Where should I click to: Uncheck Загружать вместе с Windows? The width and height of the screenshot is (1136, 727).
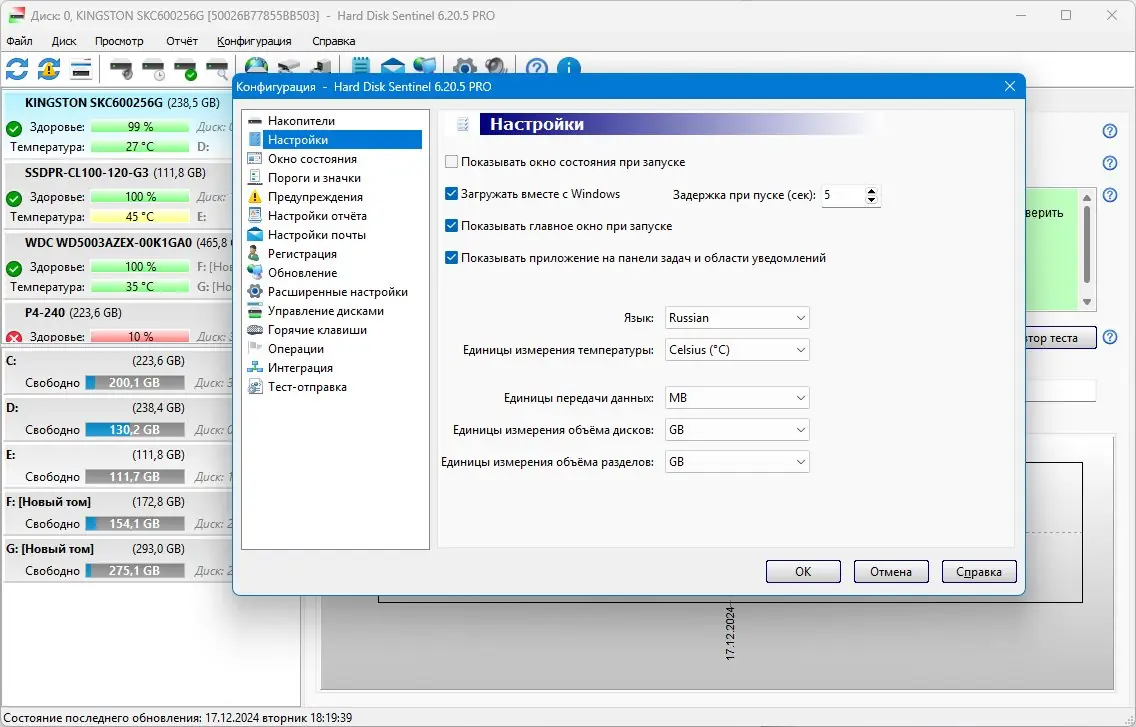pyautogui.click(x=451, y=194)
